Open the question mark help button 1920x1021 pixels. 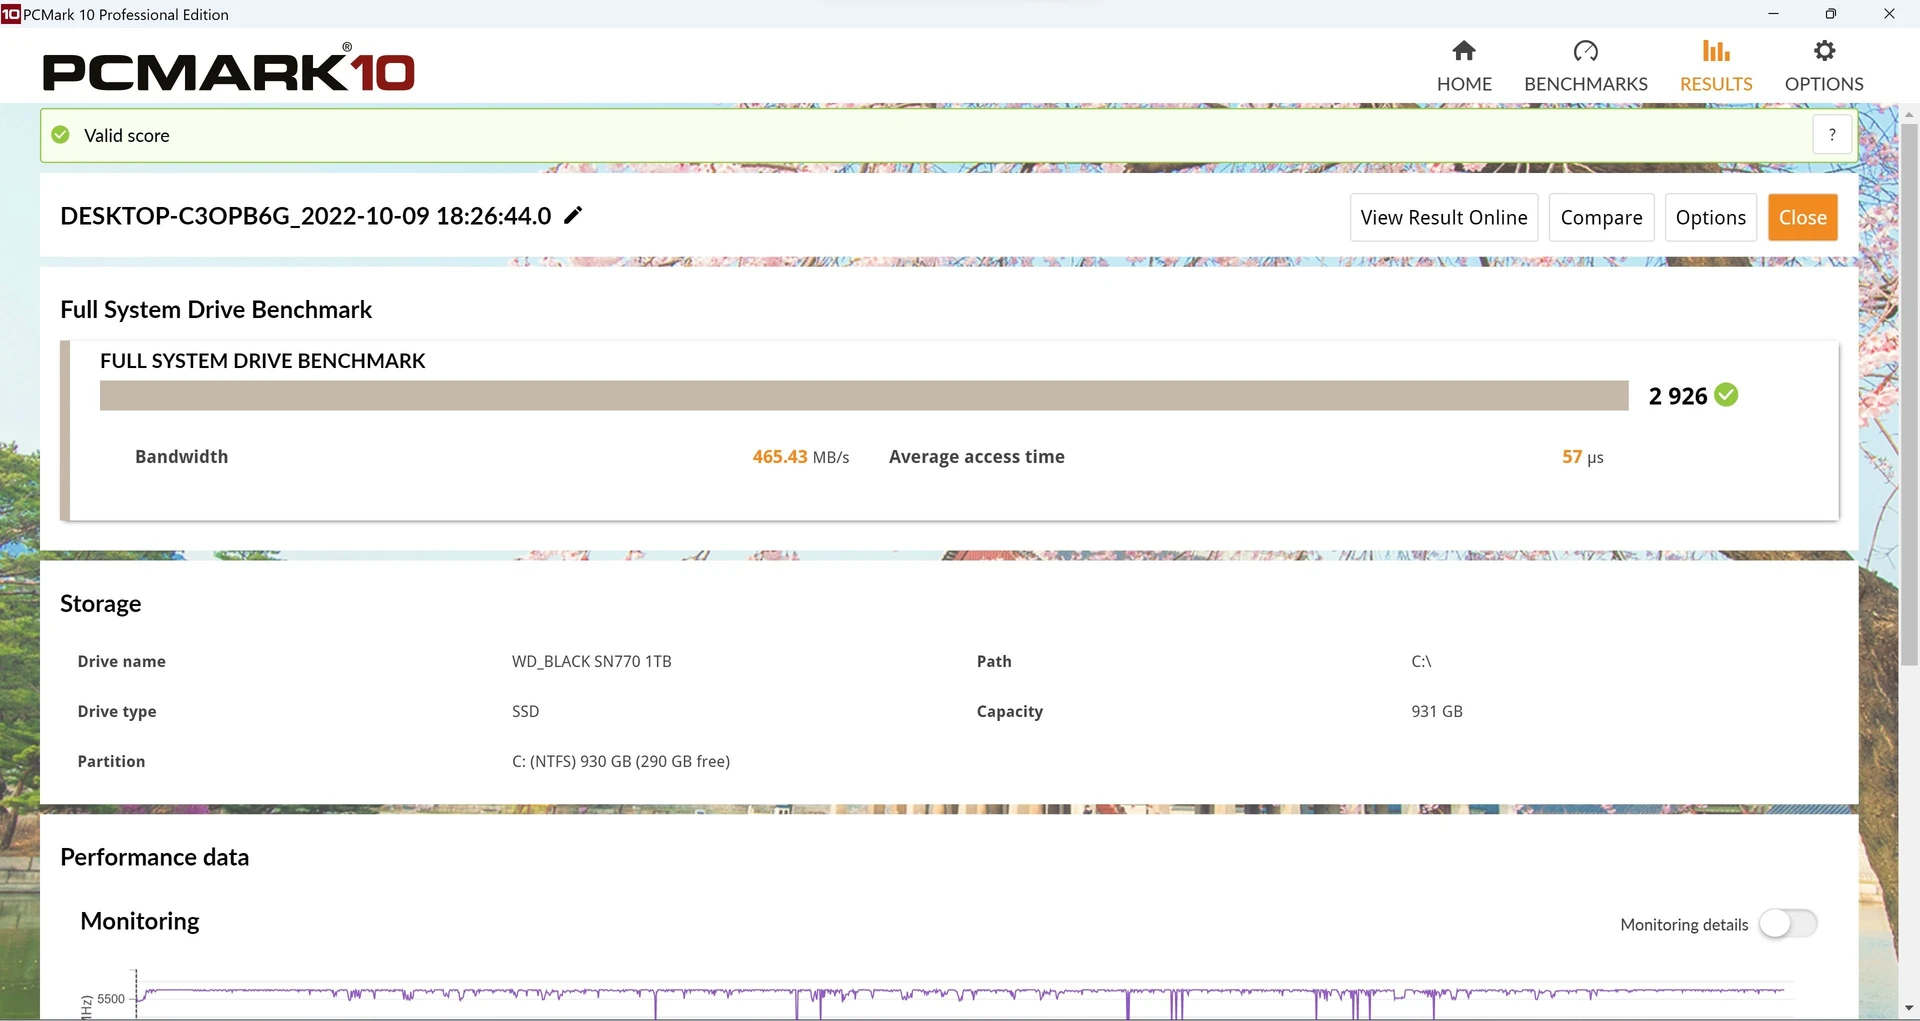(x=1832, y=134)
